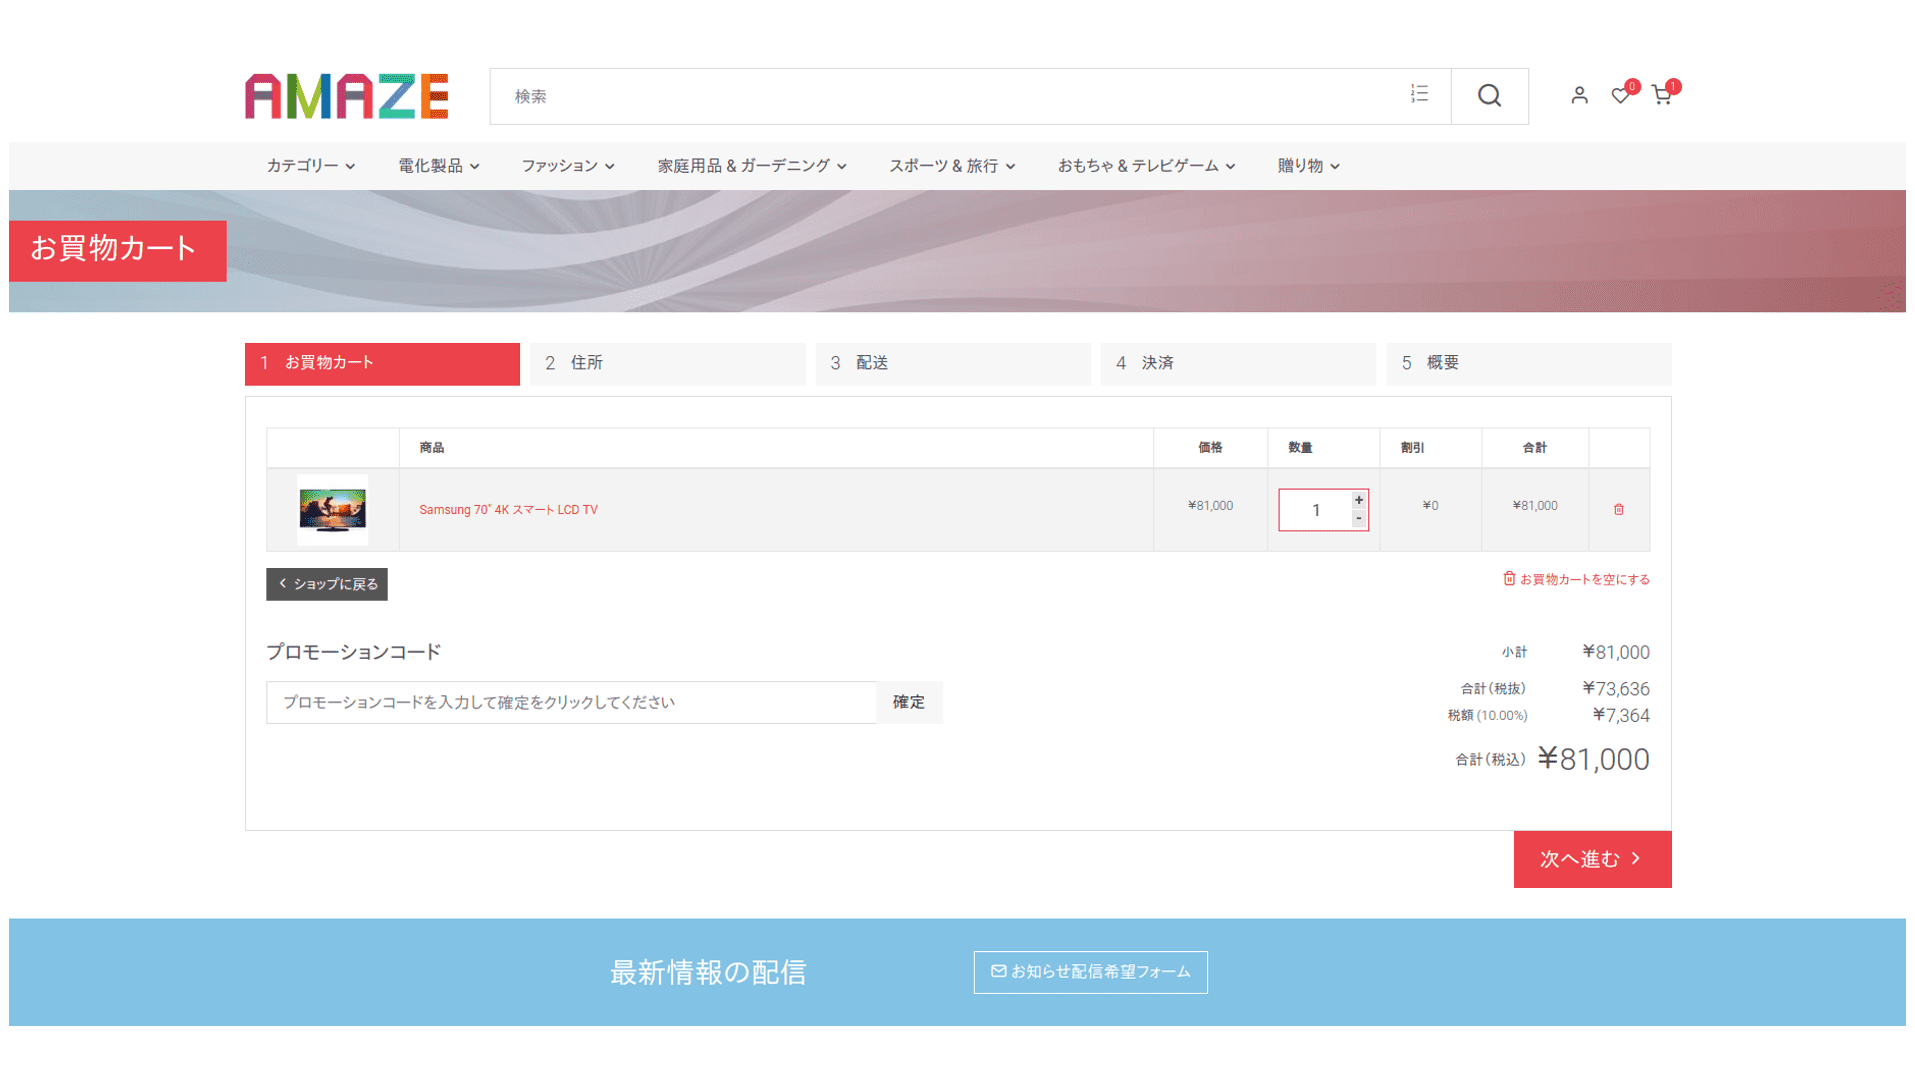Open the wishlist heart icon
The image size is (1915, 1078).
coord(1620,95)
